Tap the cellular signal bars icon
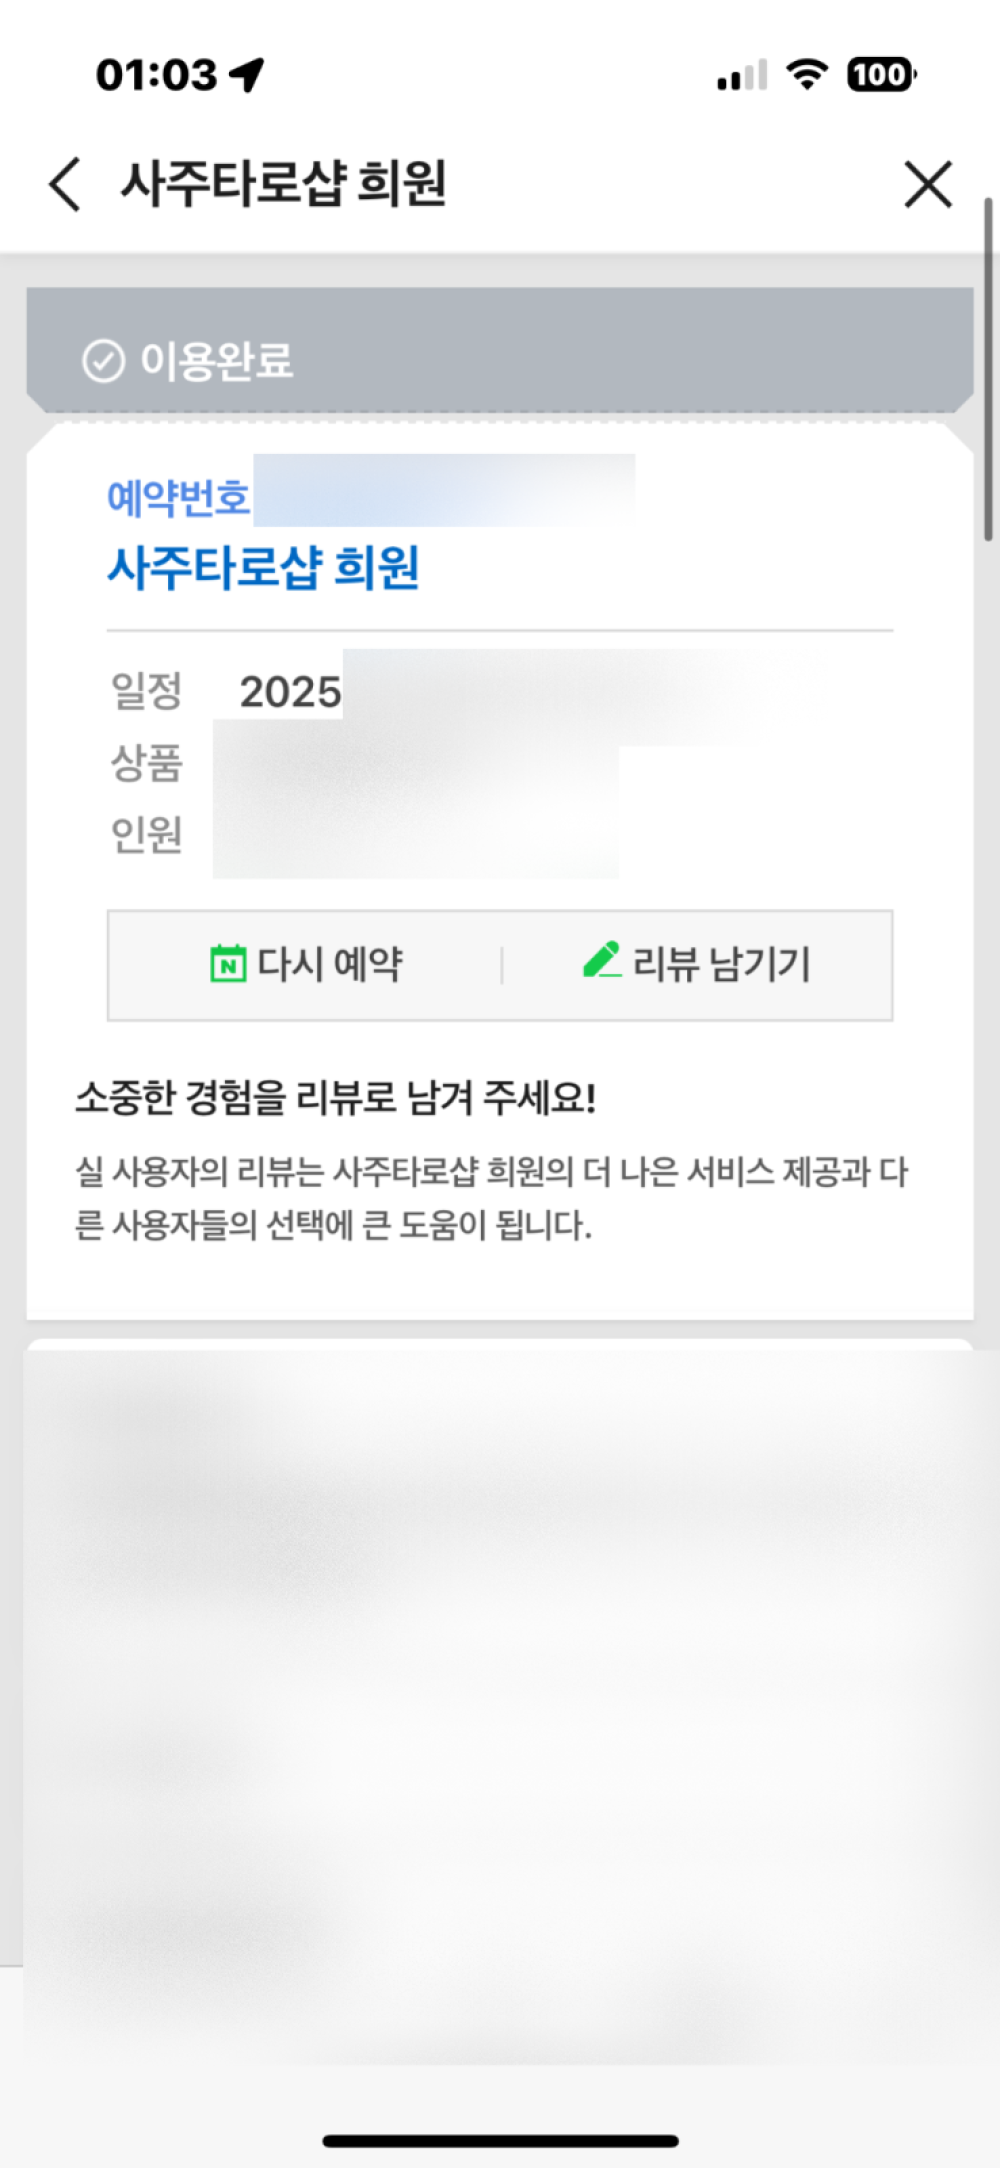 click(x=742, y=76)
